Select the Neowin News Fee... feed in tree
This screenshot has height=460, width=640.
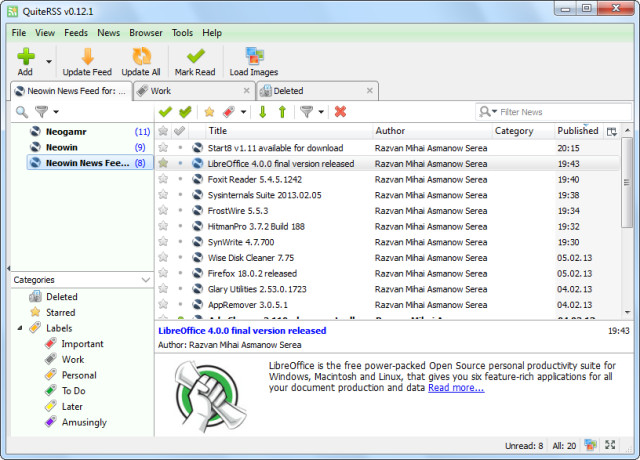[90, 163]
